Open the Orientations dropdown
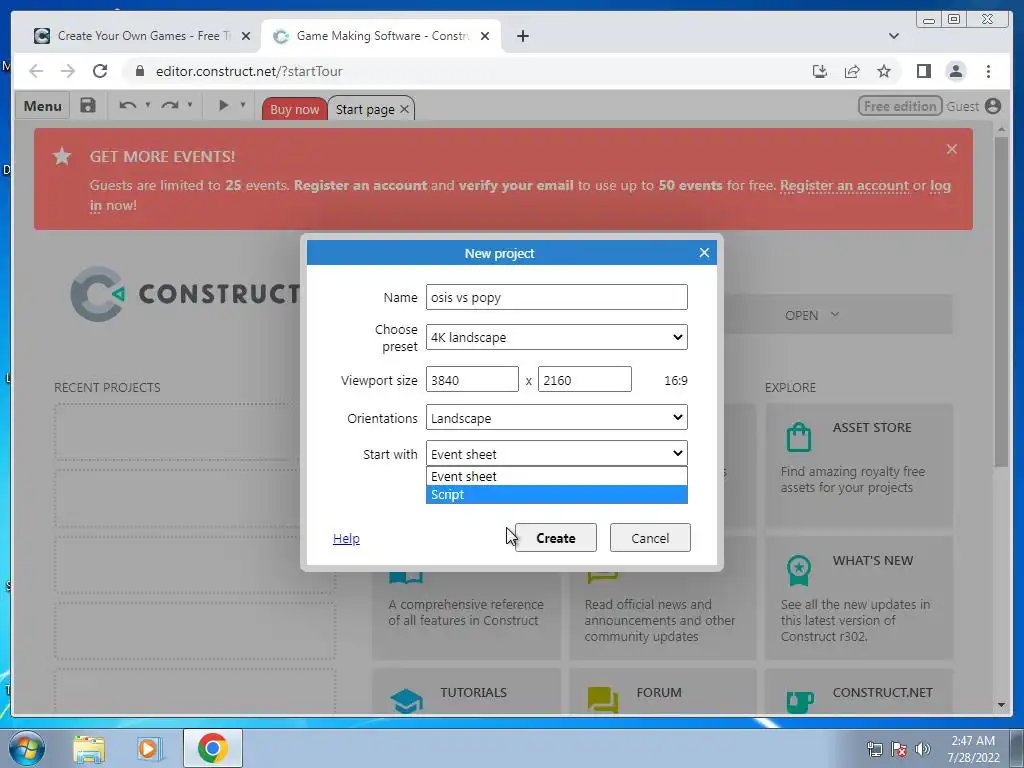This screenshot has width=1024, height=768. (x=556, y=417)
